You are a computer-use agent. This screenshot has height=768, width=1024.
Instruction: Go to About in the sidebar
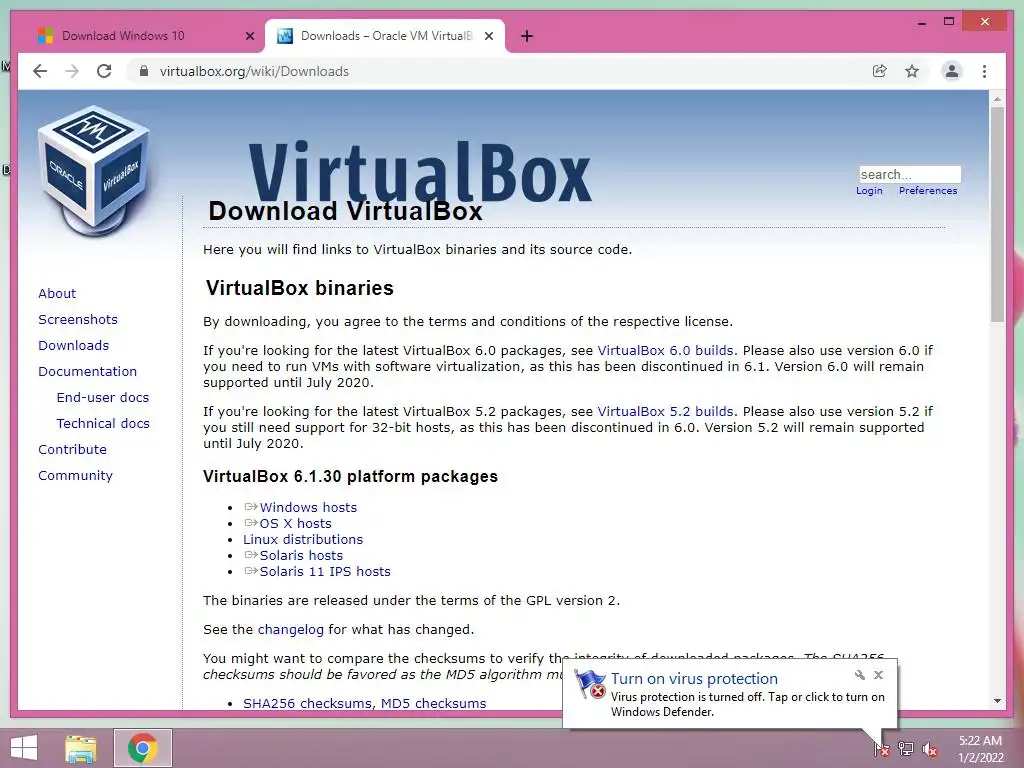tap(57, 293)
